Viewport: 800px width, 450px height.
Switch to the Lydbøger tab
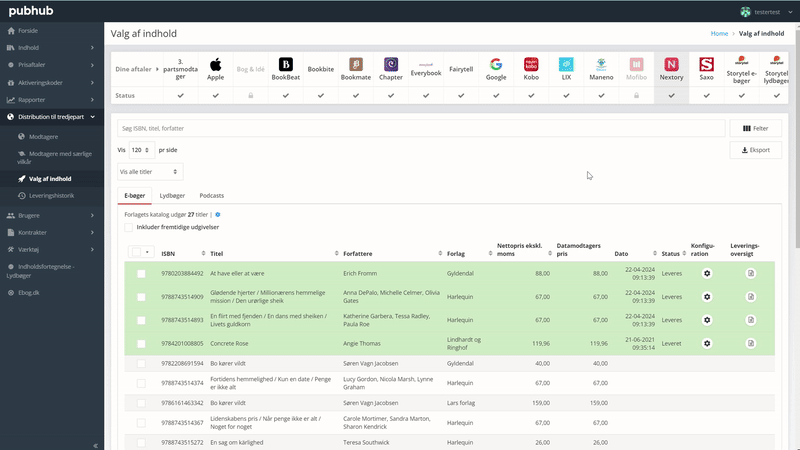pyautogui.click(x=172, y=196)
